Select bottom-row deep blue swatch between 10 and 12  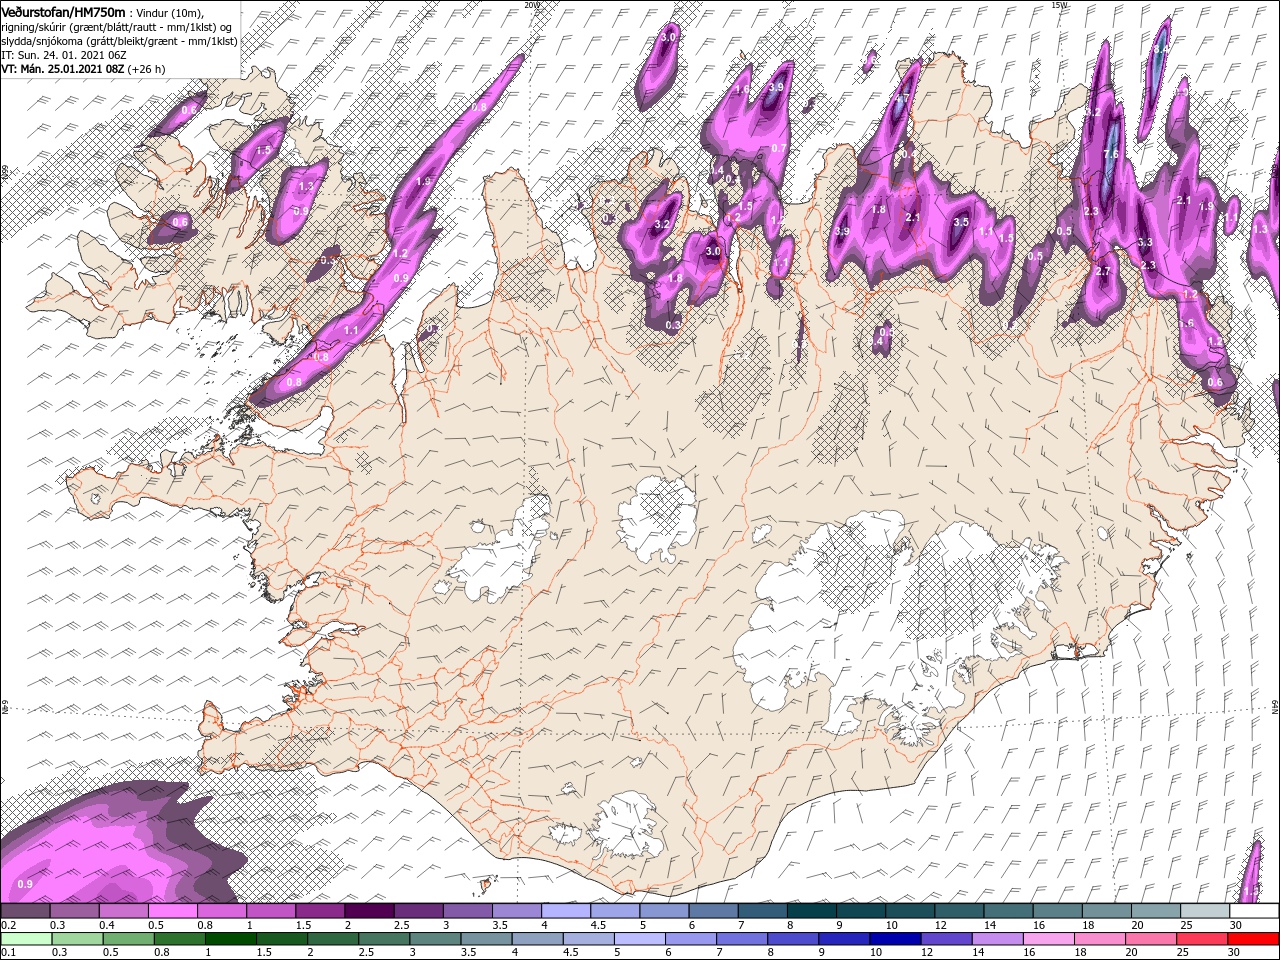click(x=896, y=939)
